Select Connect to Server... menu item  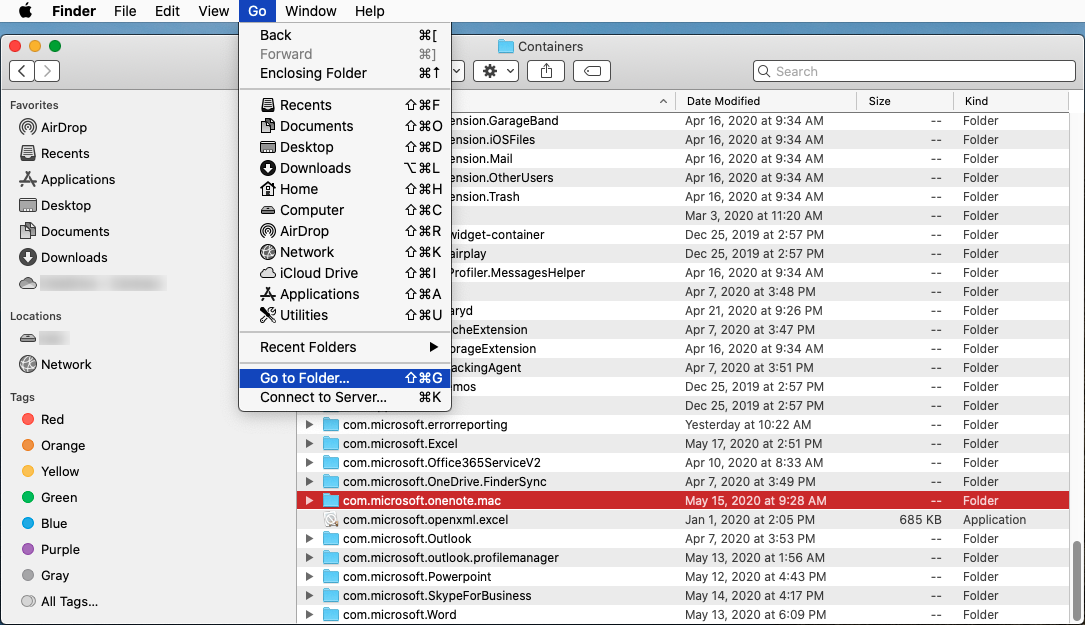pos(345,397)
